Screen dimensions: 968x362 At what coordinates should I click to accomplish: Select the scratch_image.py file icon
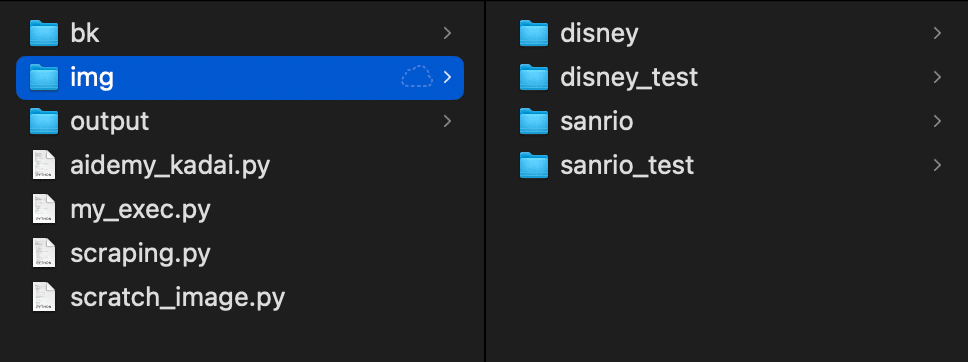(44, 297)
